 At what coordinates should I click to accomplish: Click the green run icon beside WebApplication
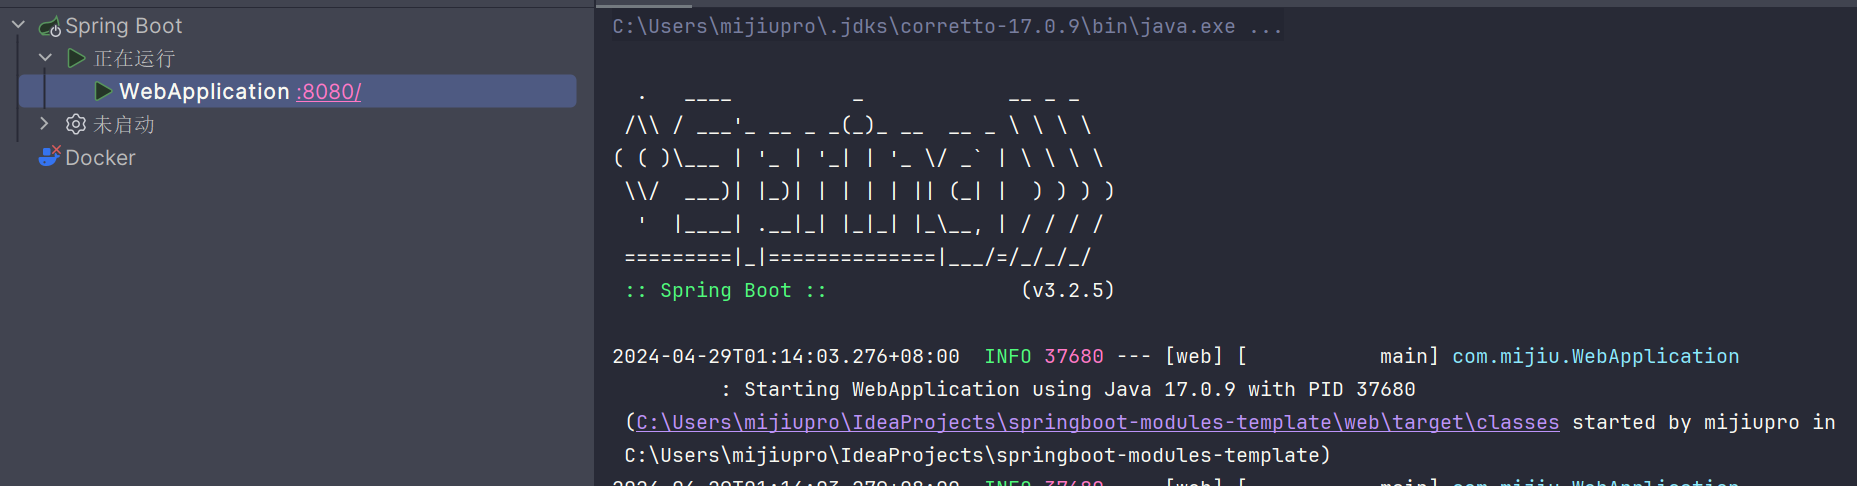[103, 91]
